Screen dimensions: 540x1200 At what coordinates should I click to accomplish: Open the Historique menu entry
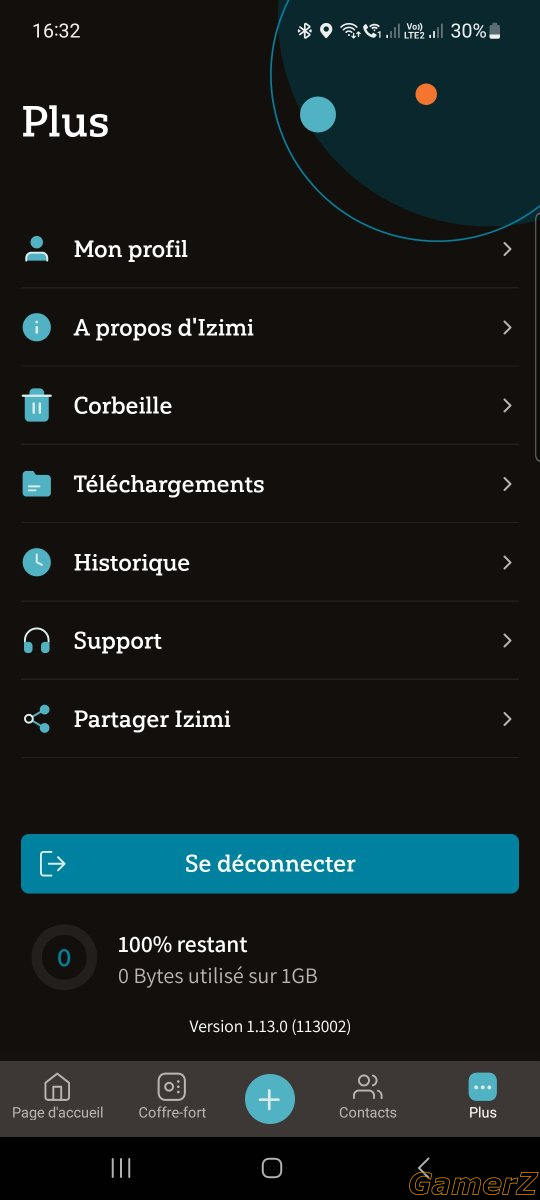pyautogui.click(x=270, y=562)
